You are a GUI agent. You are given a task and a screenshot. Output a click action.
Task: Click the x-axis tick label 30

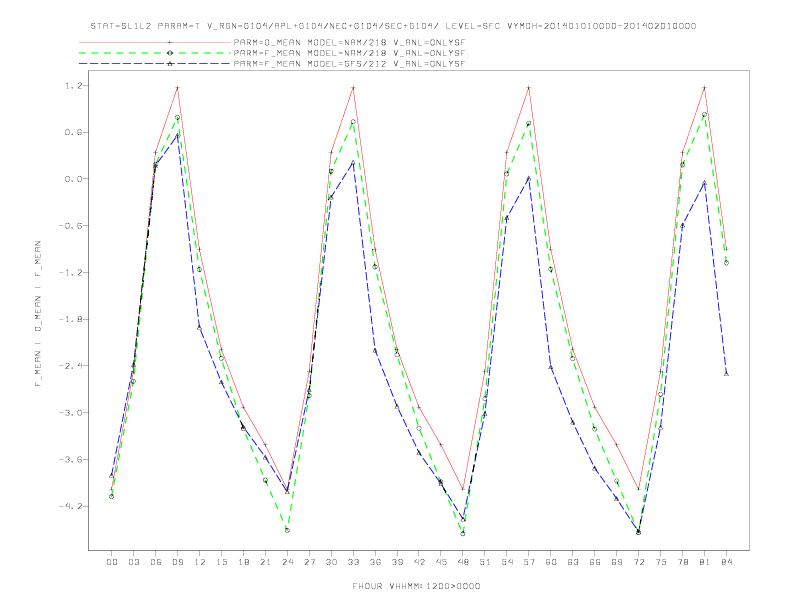pyautogui.click(x=331, y=562)
